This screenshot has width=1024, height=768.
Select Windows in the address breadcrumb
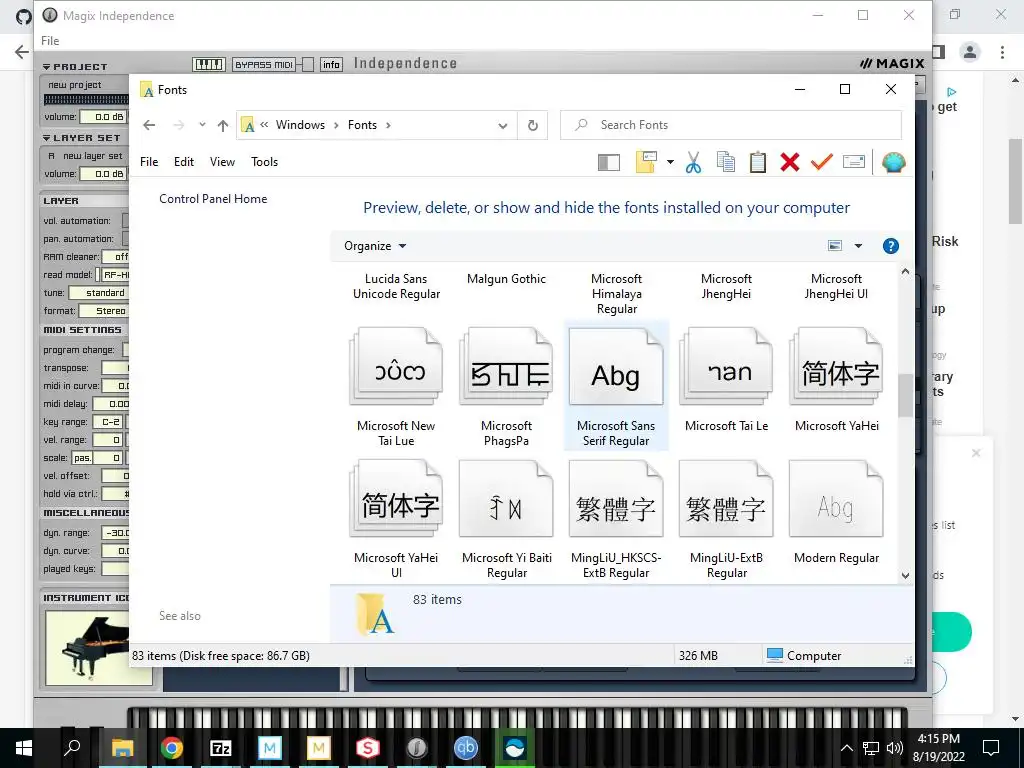(300, 125)
